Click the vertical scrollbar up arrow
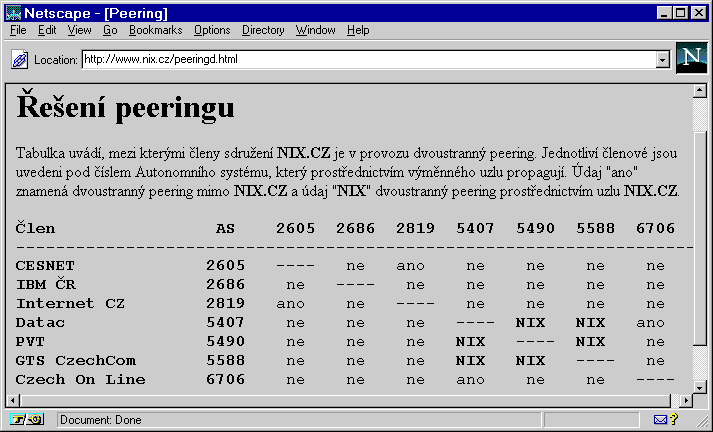Screen dimensions: 713x432 click(700, 90)
